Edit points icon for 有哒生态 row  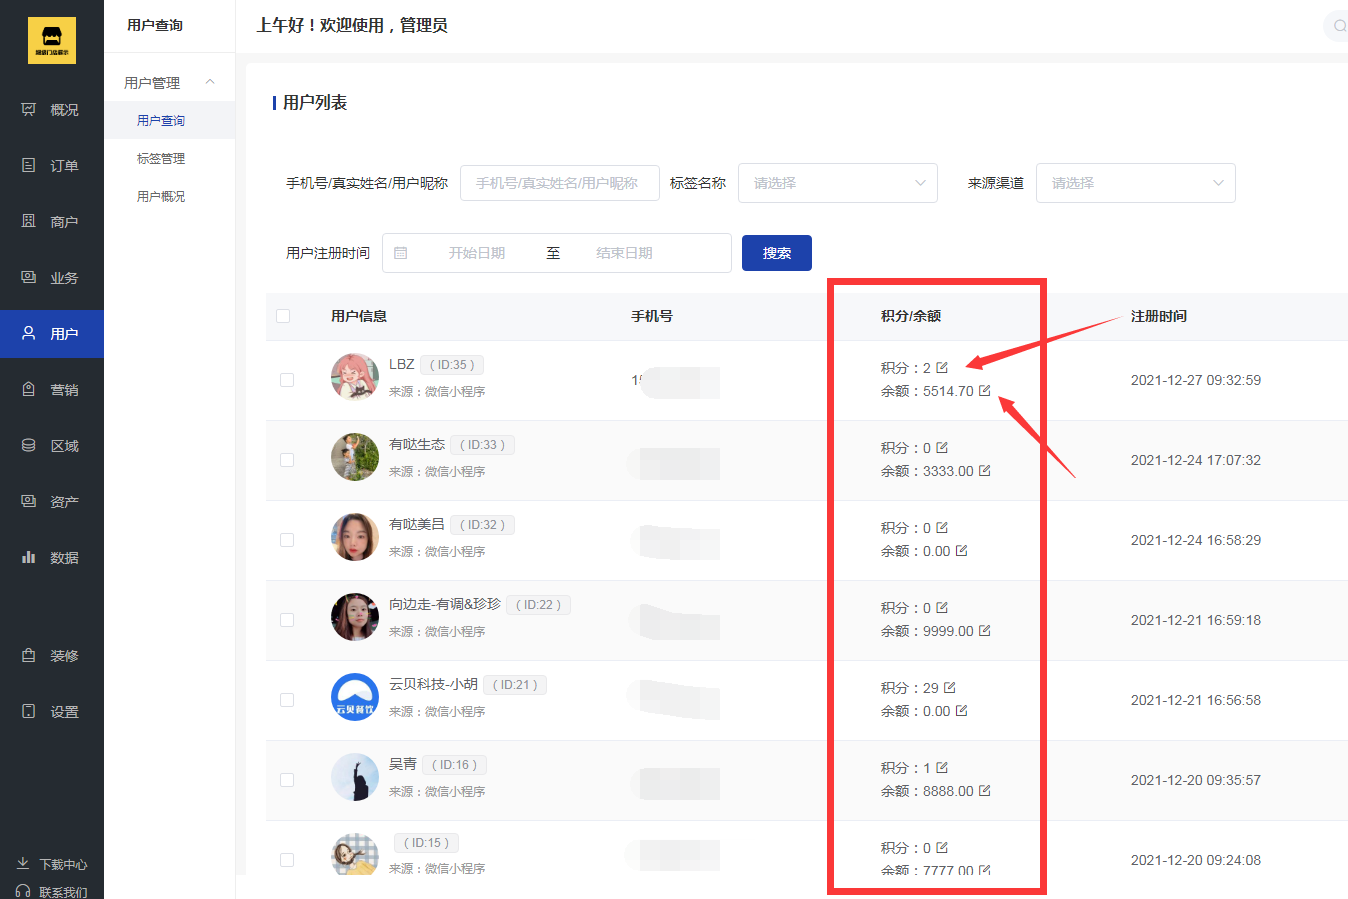click(942, 447)
